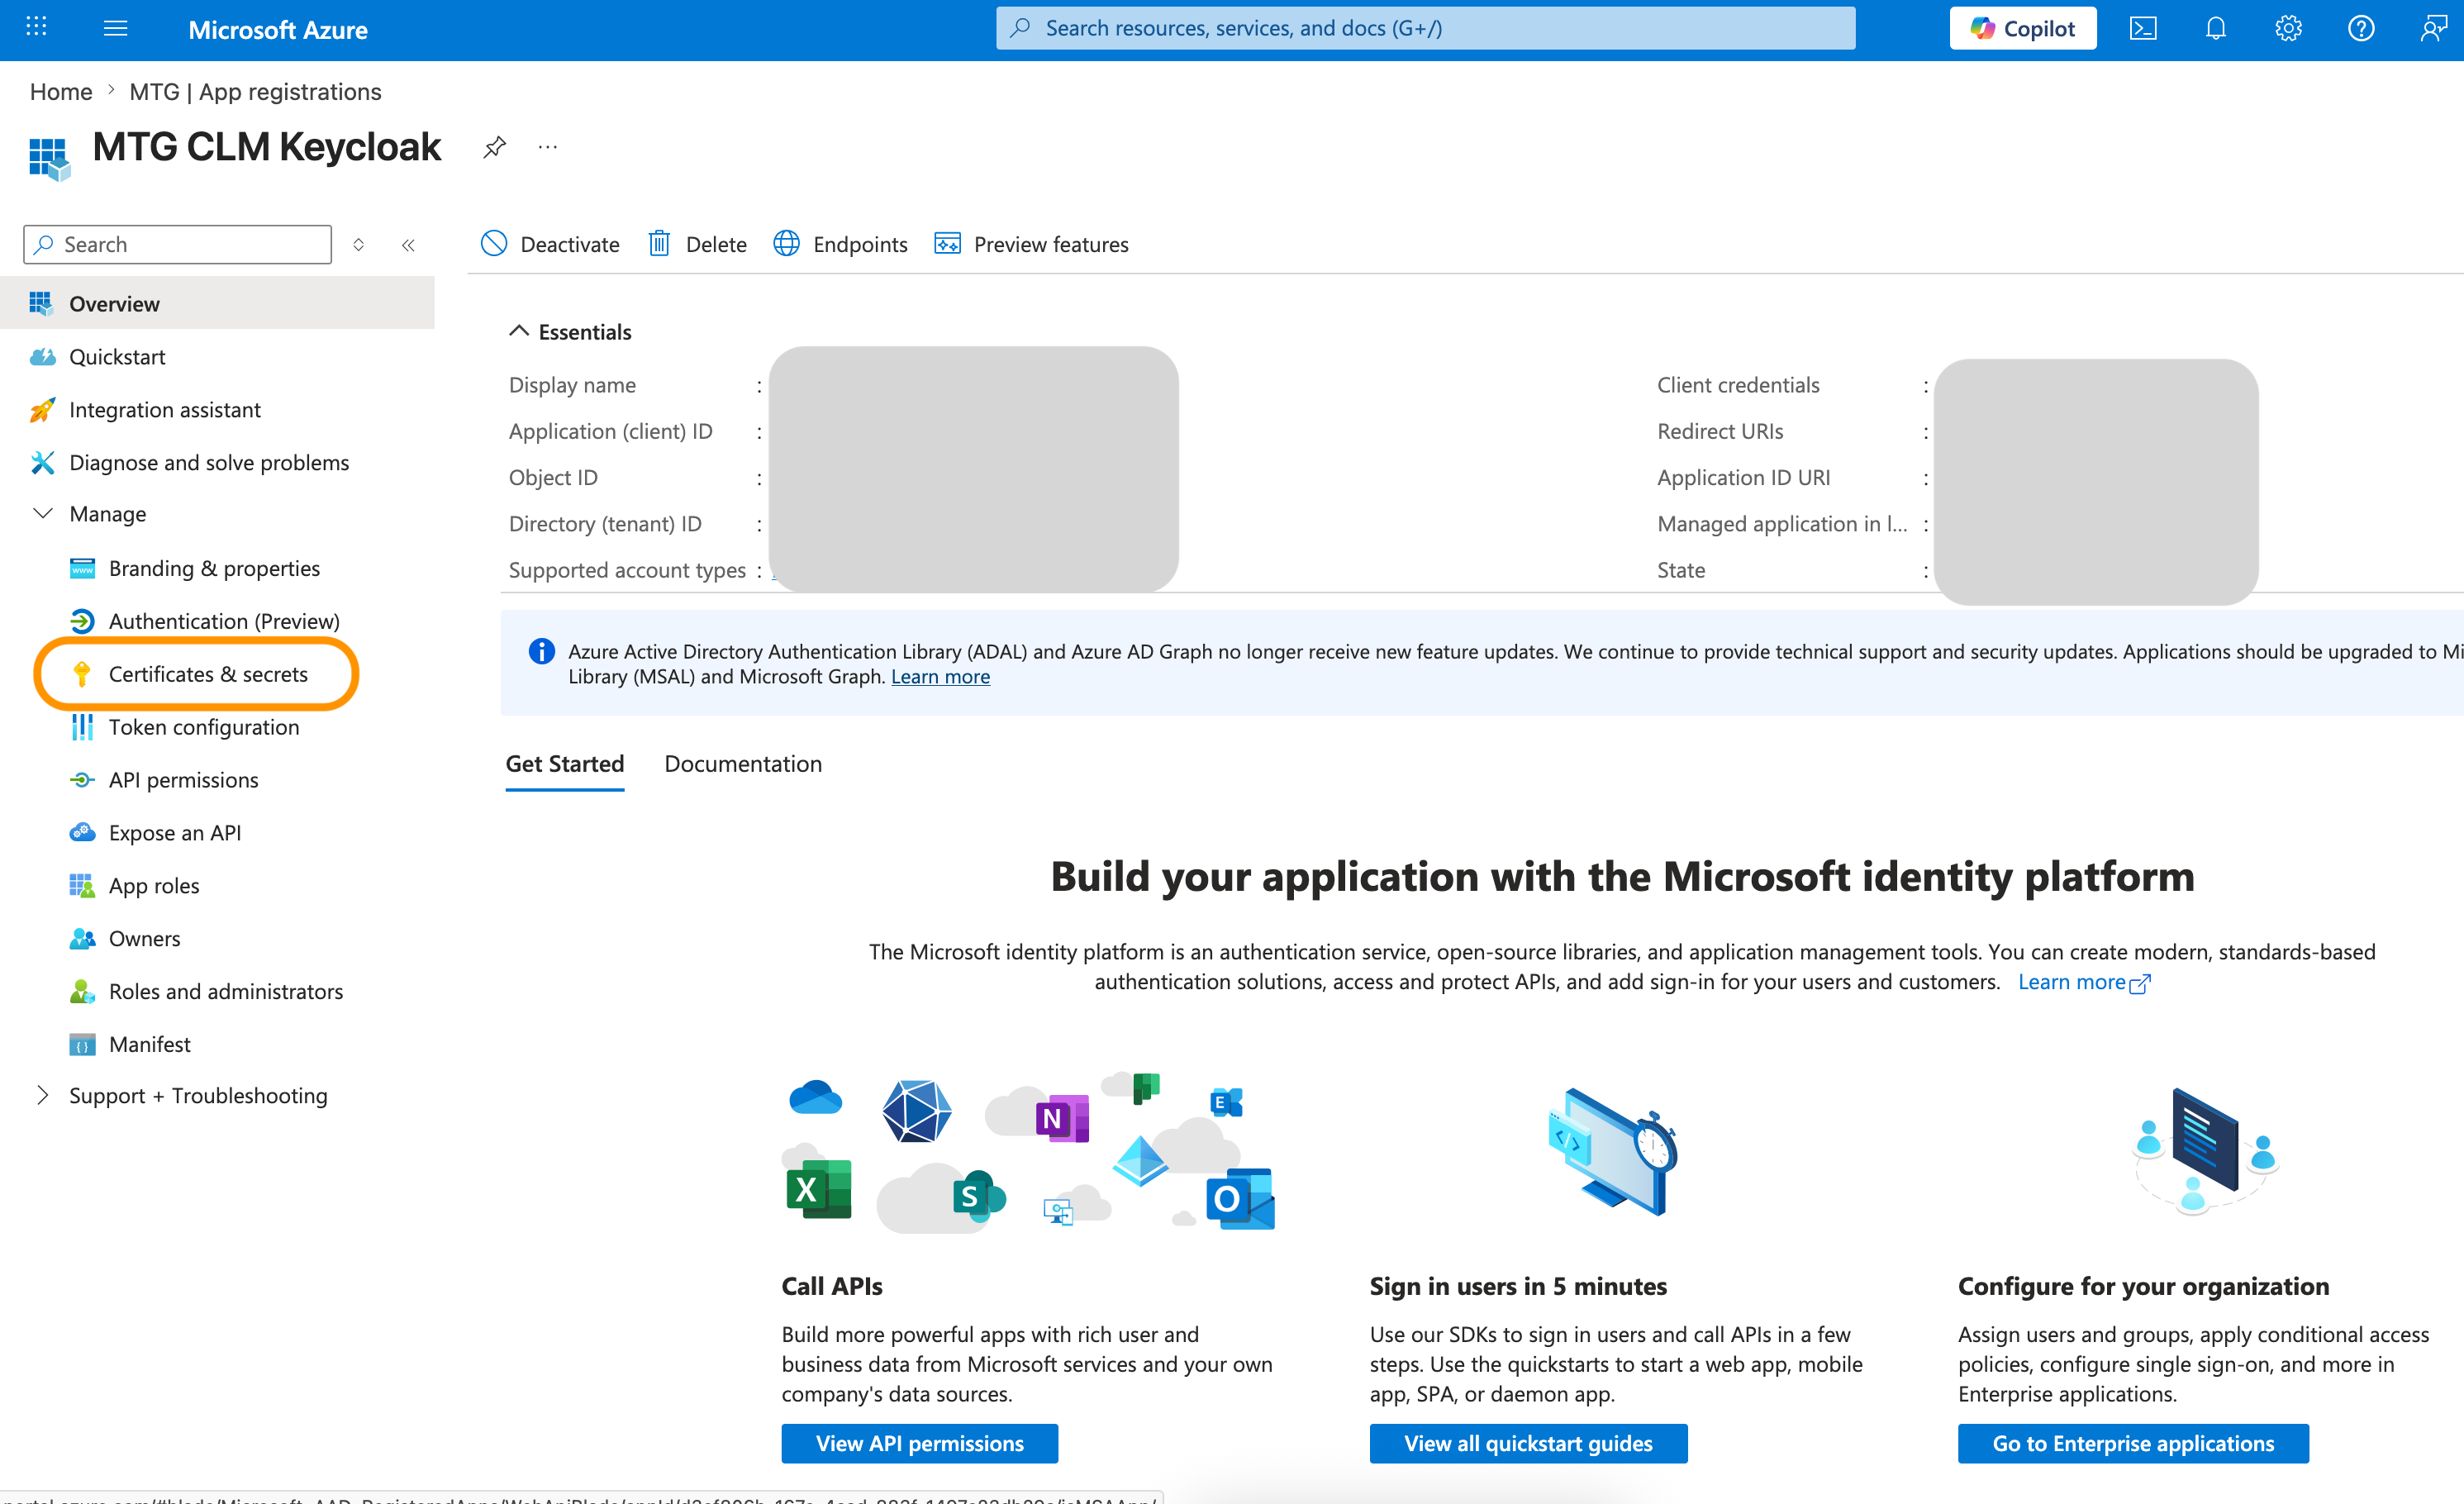The height and width of the screenshot is (1504, 2464).
Task: Click the Client credentials label
Action: click(x=1738, y=385)
